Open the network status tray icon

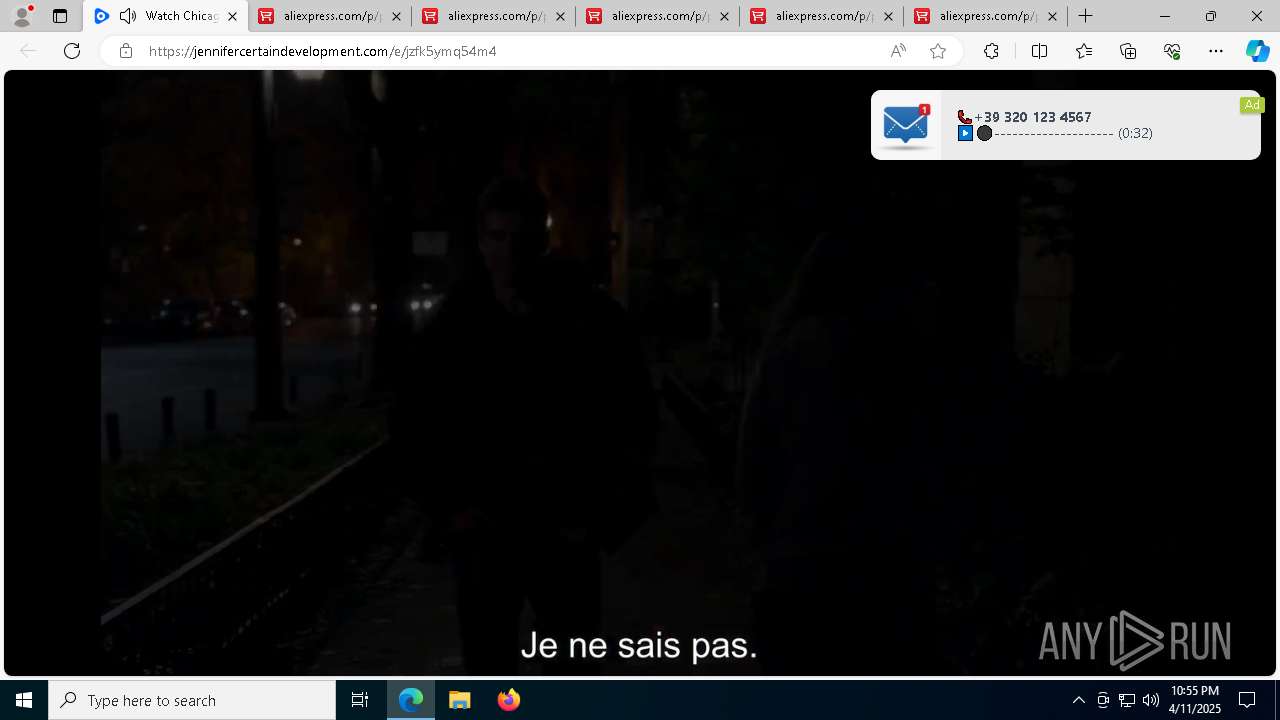[x=1127, y=700]
